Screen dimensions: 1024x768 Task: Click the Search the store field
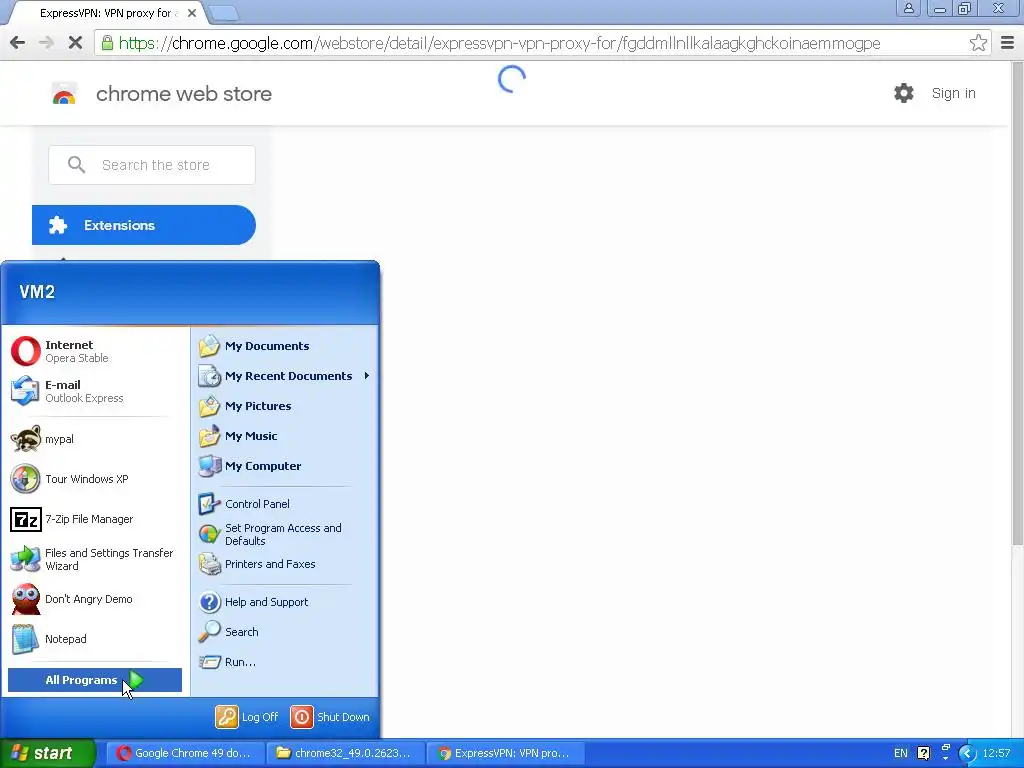pos(152,165)
